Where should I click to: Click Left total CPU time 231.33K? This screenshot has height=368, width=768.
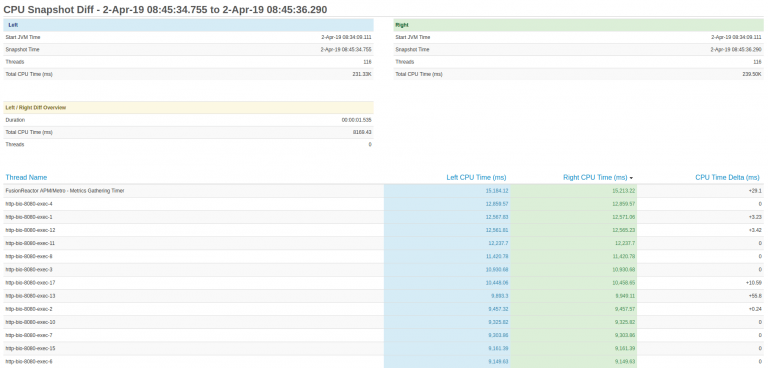point(362,74)
